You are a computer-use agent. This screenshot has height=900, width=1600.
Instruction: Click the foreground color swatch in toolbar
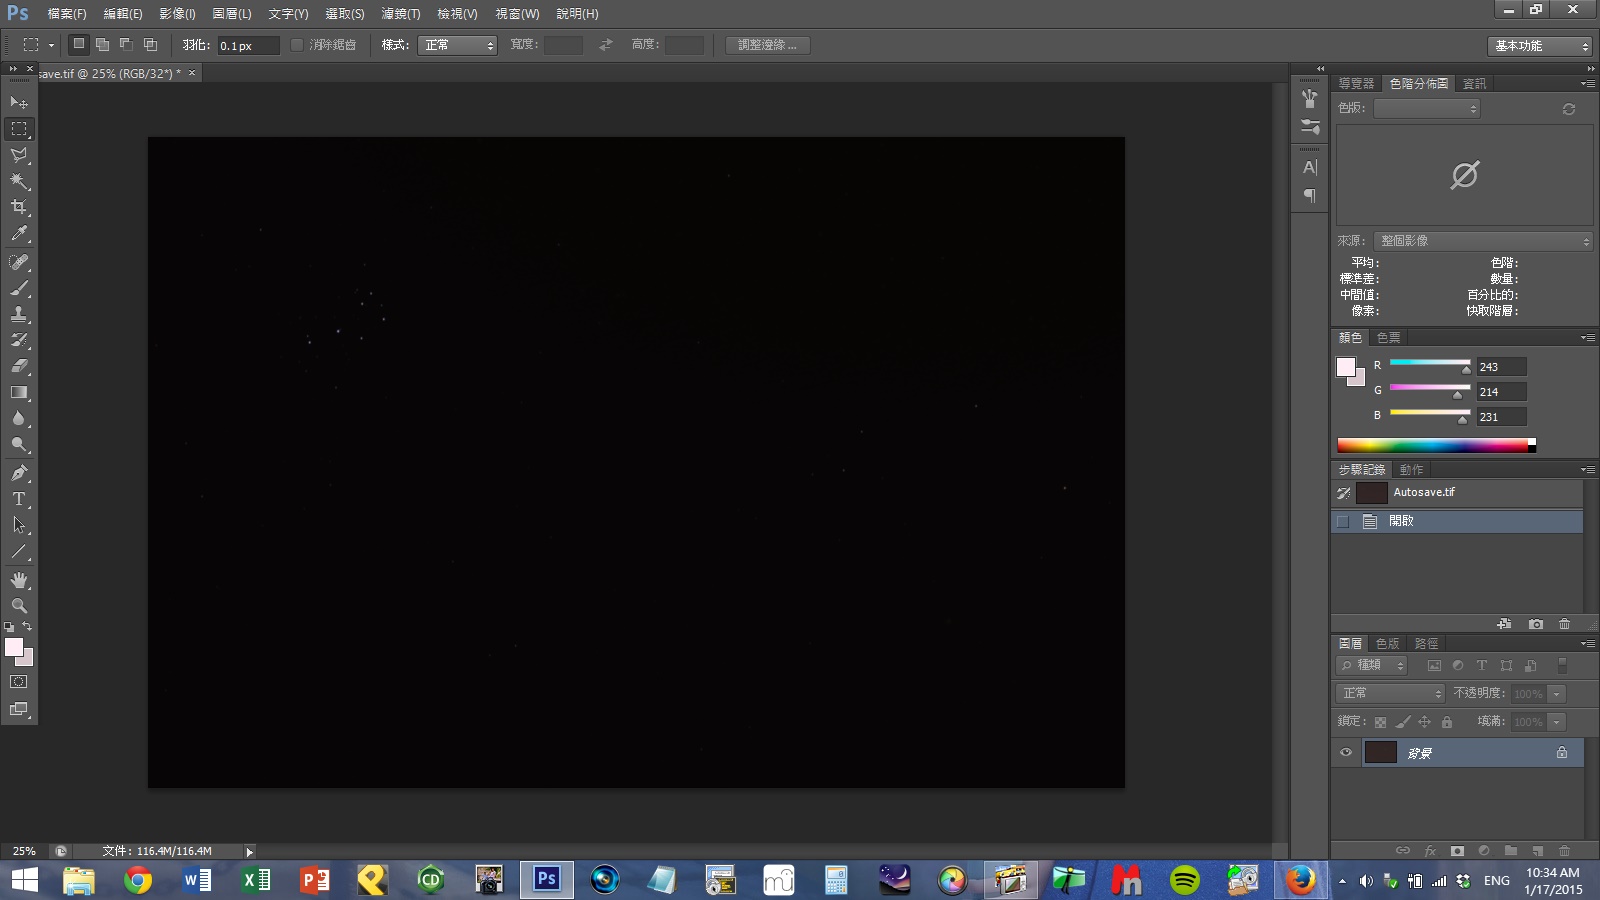pos(14,648)
